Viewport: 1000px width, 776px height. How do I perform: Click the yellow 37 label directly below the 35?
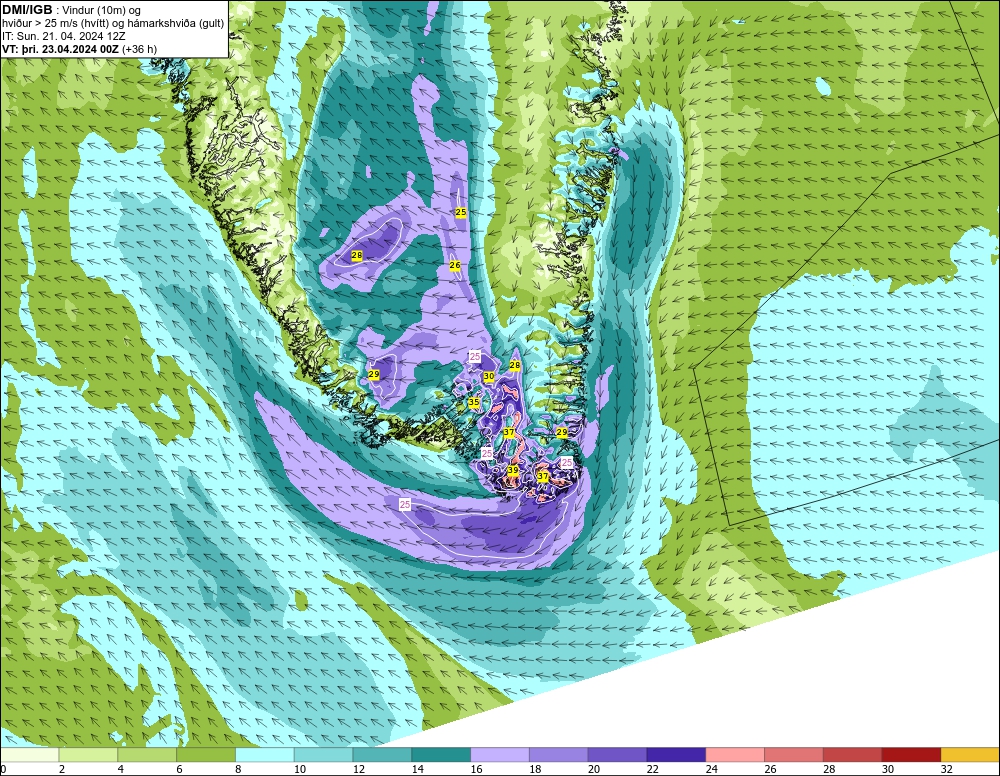tap(509, 432)
